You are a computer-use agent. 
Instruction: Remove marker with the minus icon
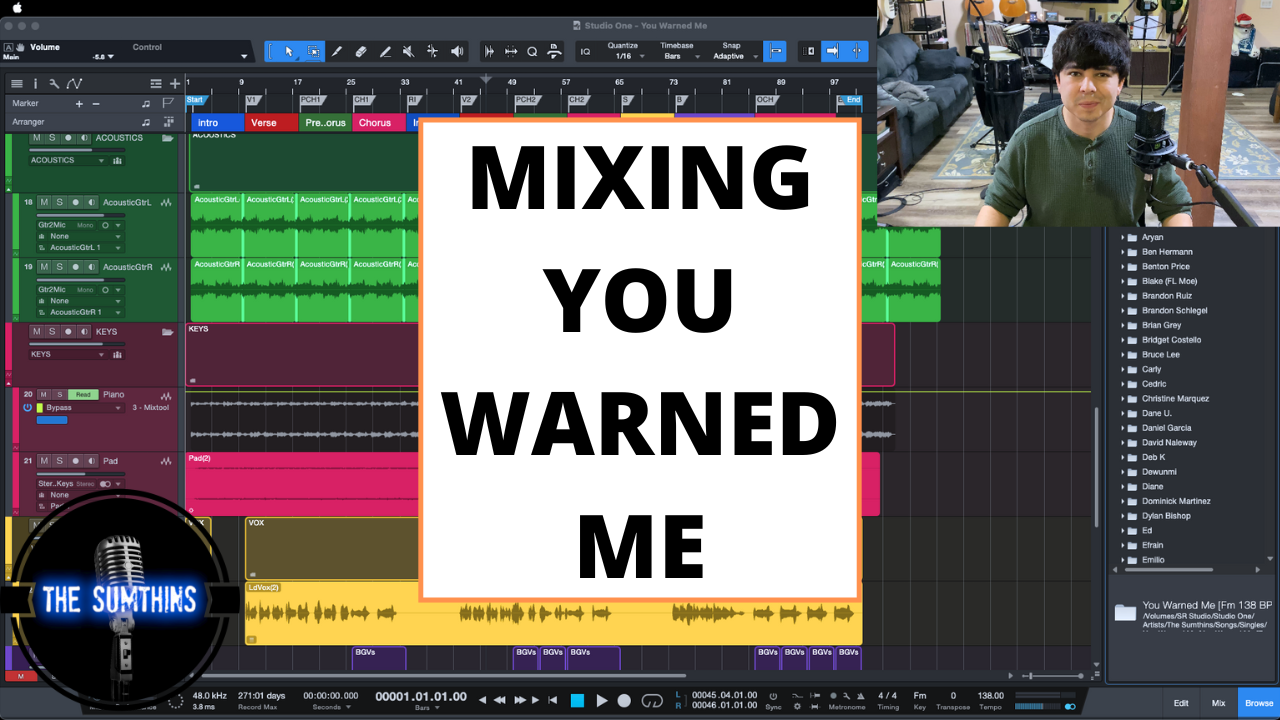coord(96,104)
